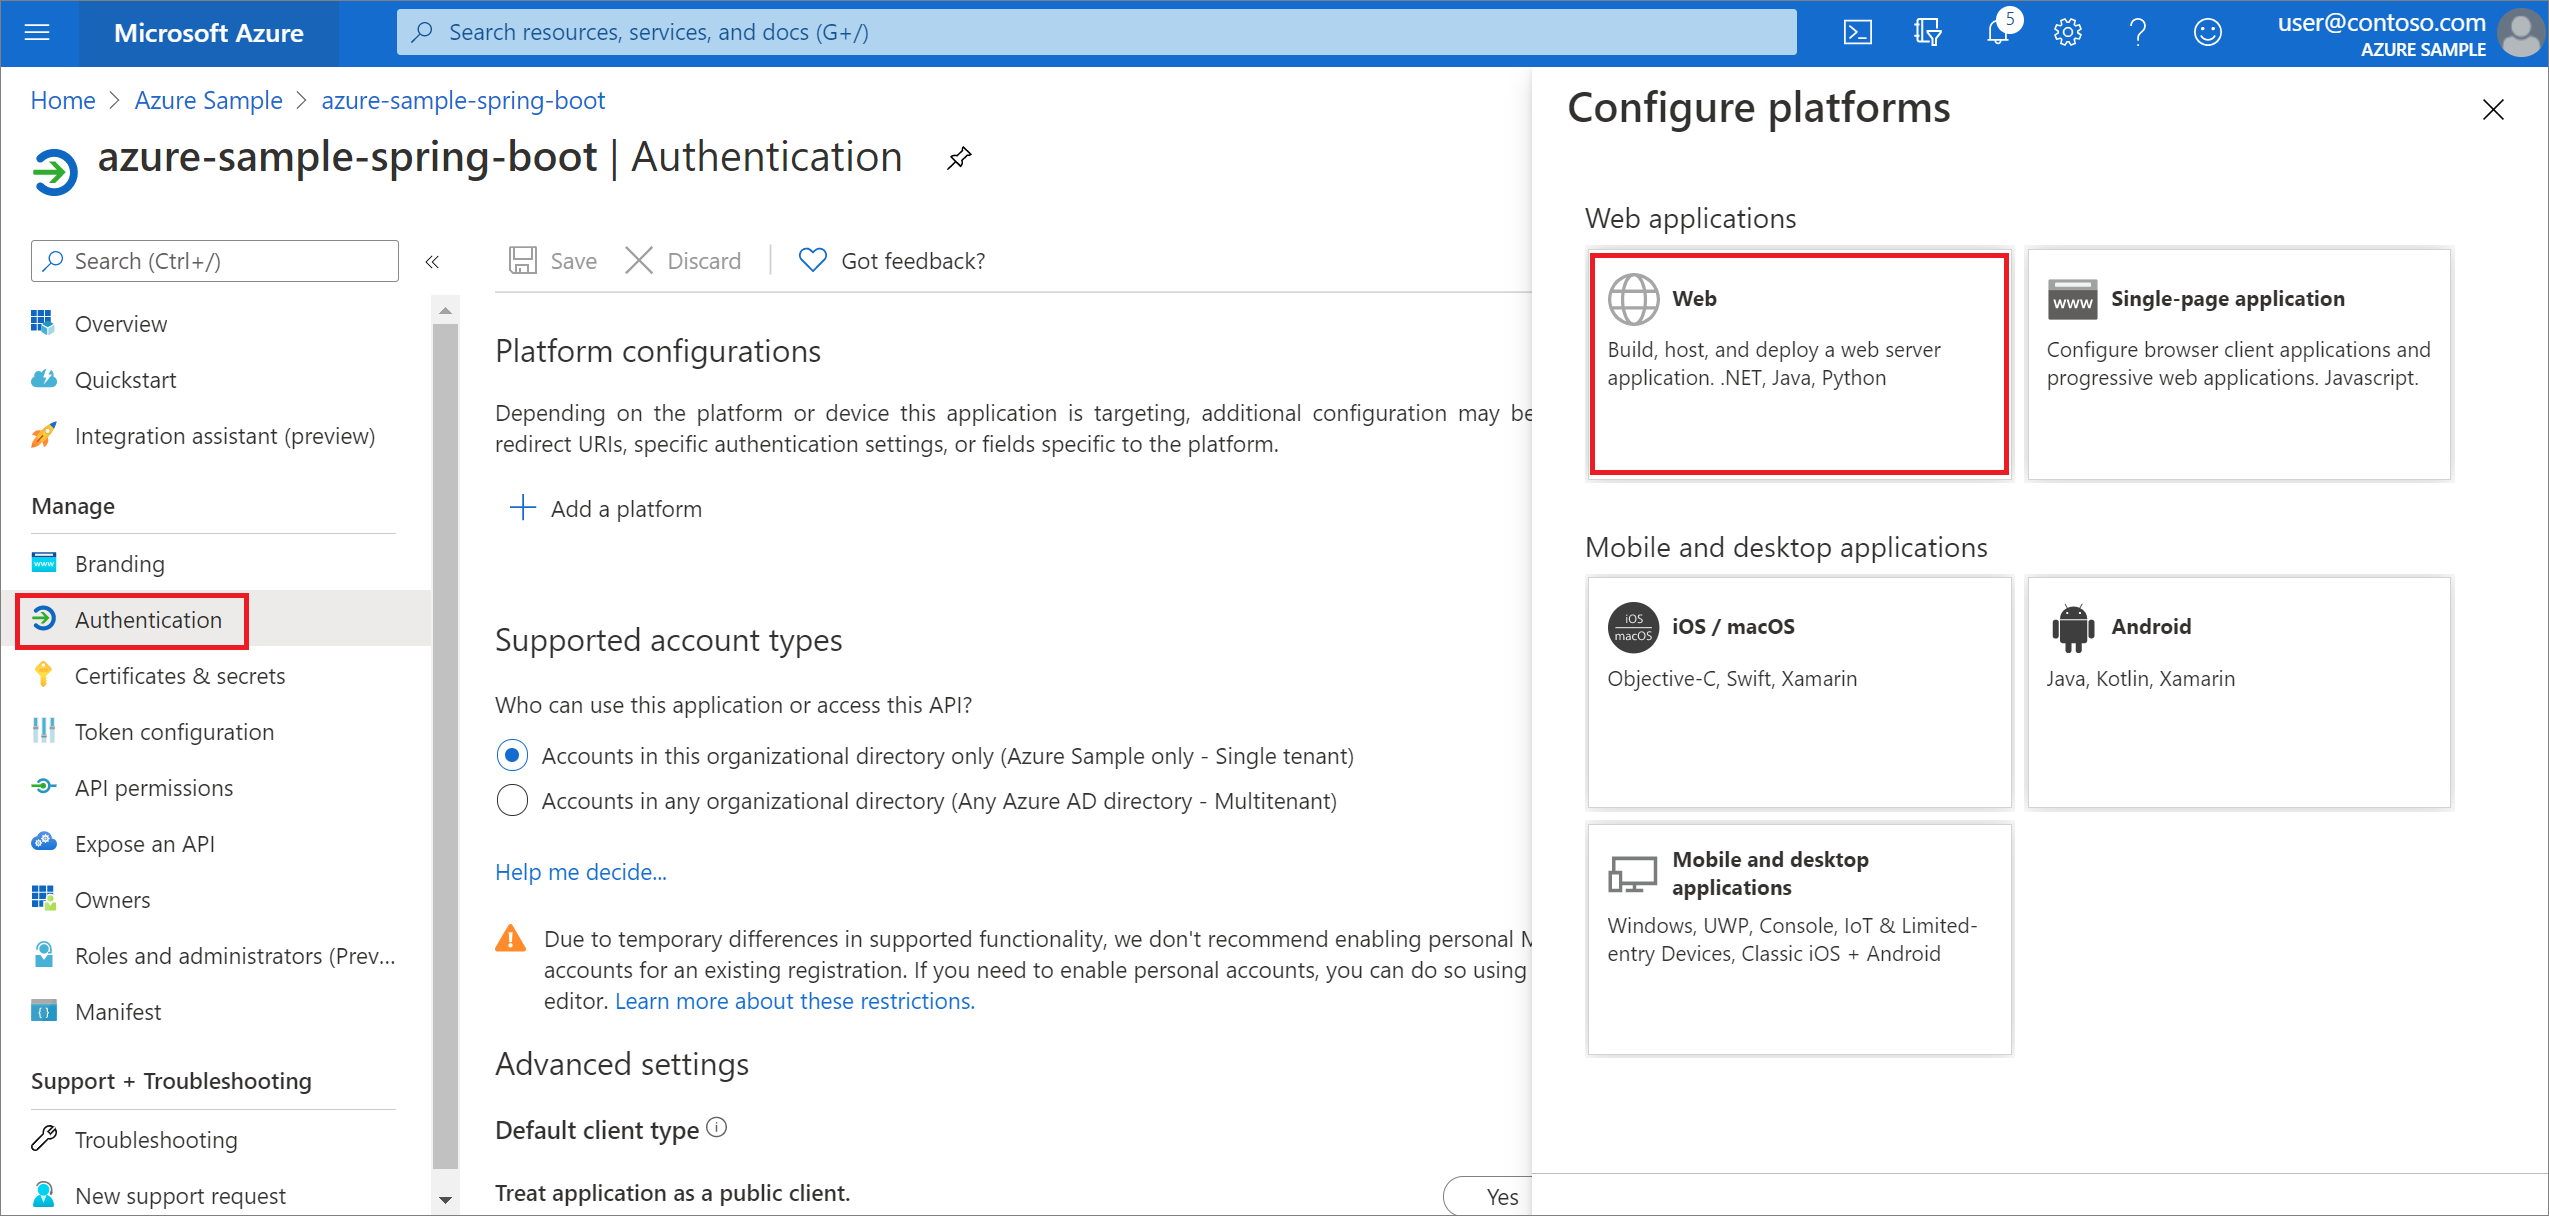Select the Web platform tile

pos(1797,363)
